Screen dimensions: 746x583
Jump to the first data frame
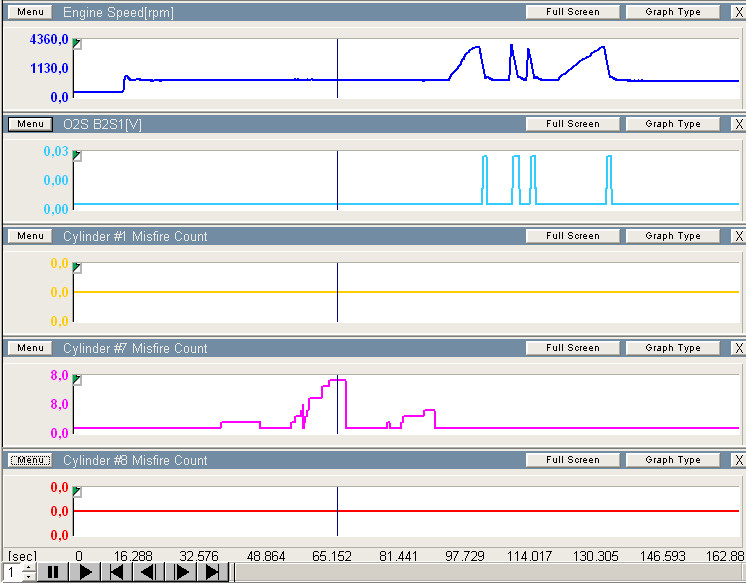point(117,572)
